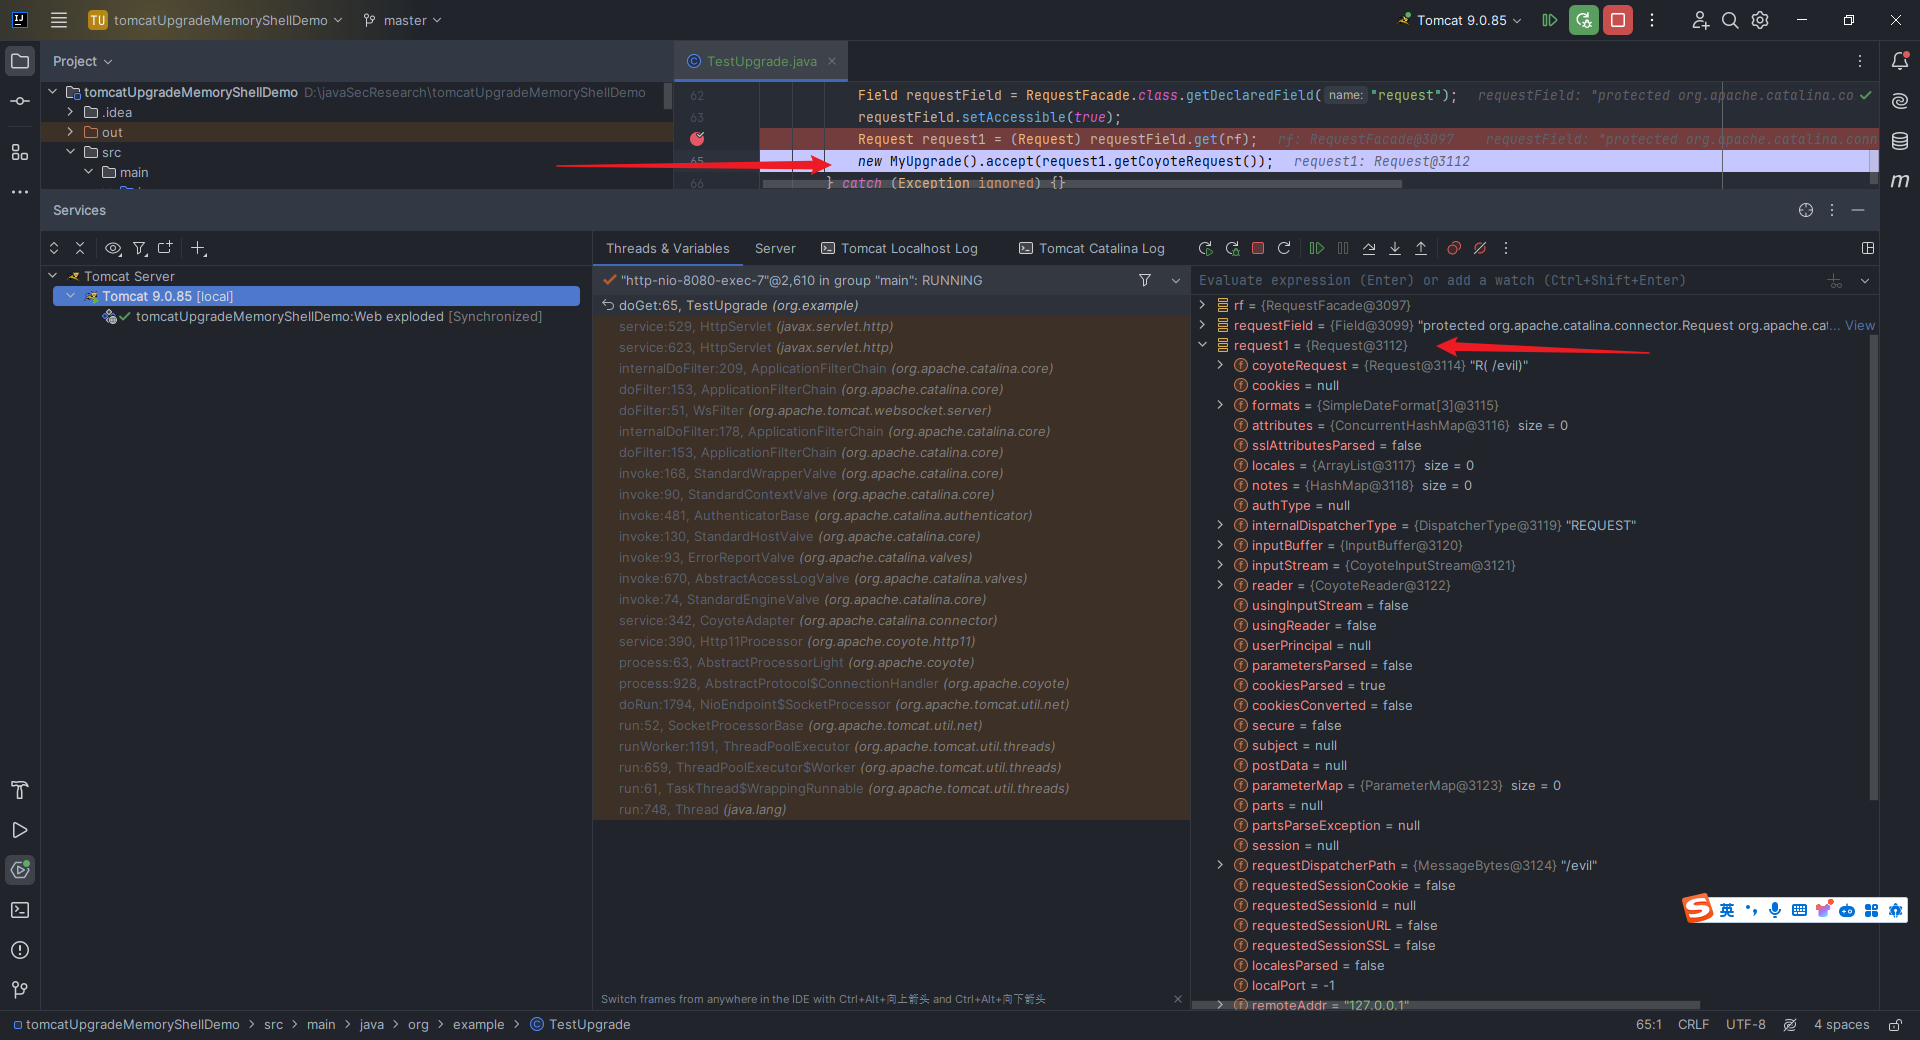Open more debugger actions menu
This screenshot has height=1040, width=1920.
coord(1506,248)
